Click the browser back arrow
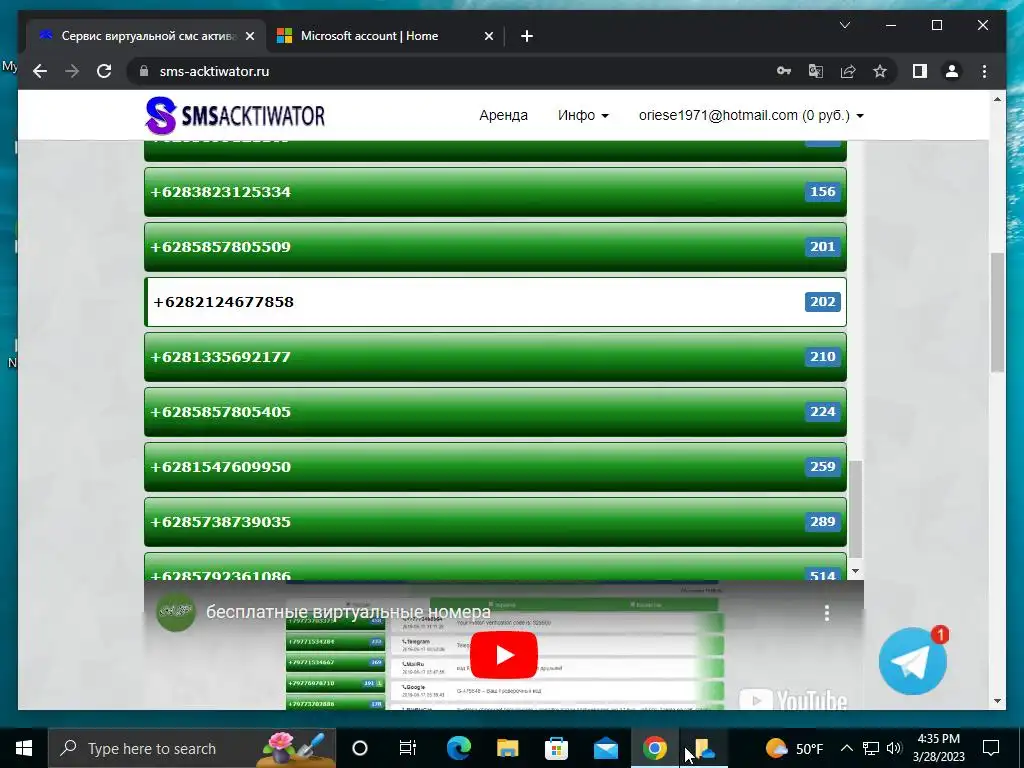This screenshot has height=768, width=1024. [40, 71]
